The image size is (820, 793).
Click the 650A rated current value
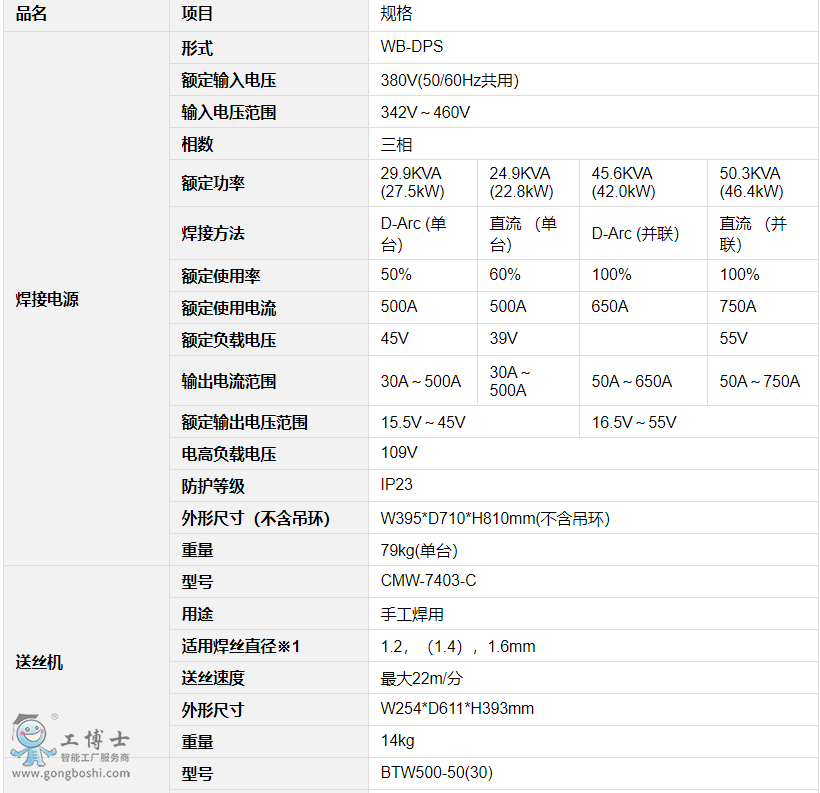point(610,306)
